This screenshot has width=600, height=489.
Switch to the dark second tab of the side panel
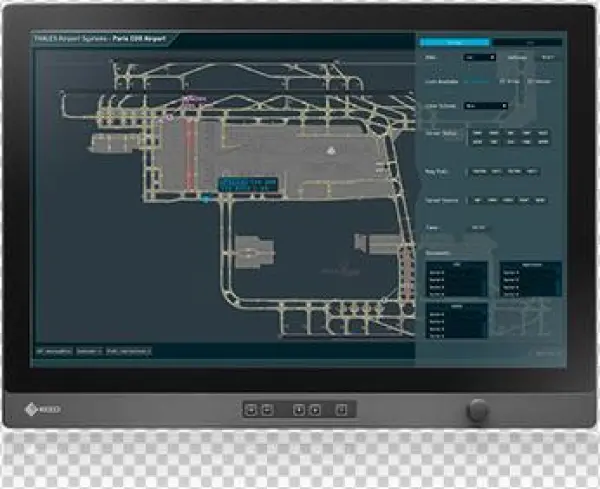click(527, 42)
